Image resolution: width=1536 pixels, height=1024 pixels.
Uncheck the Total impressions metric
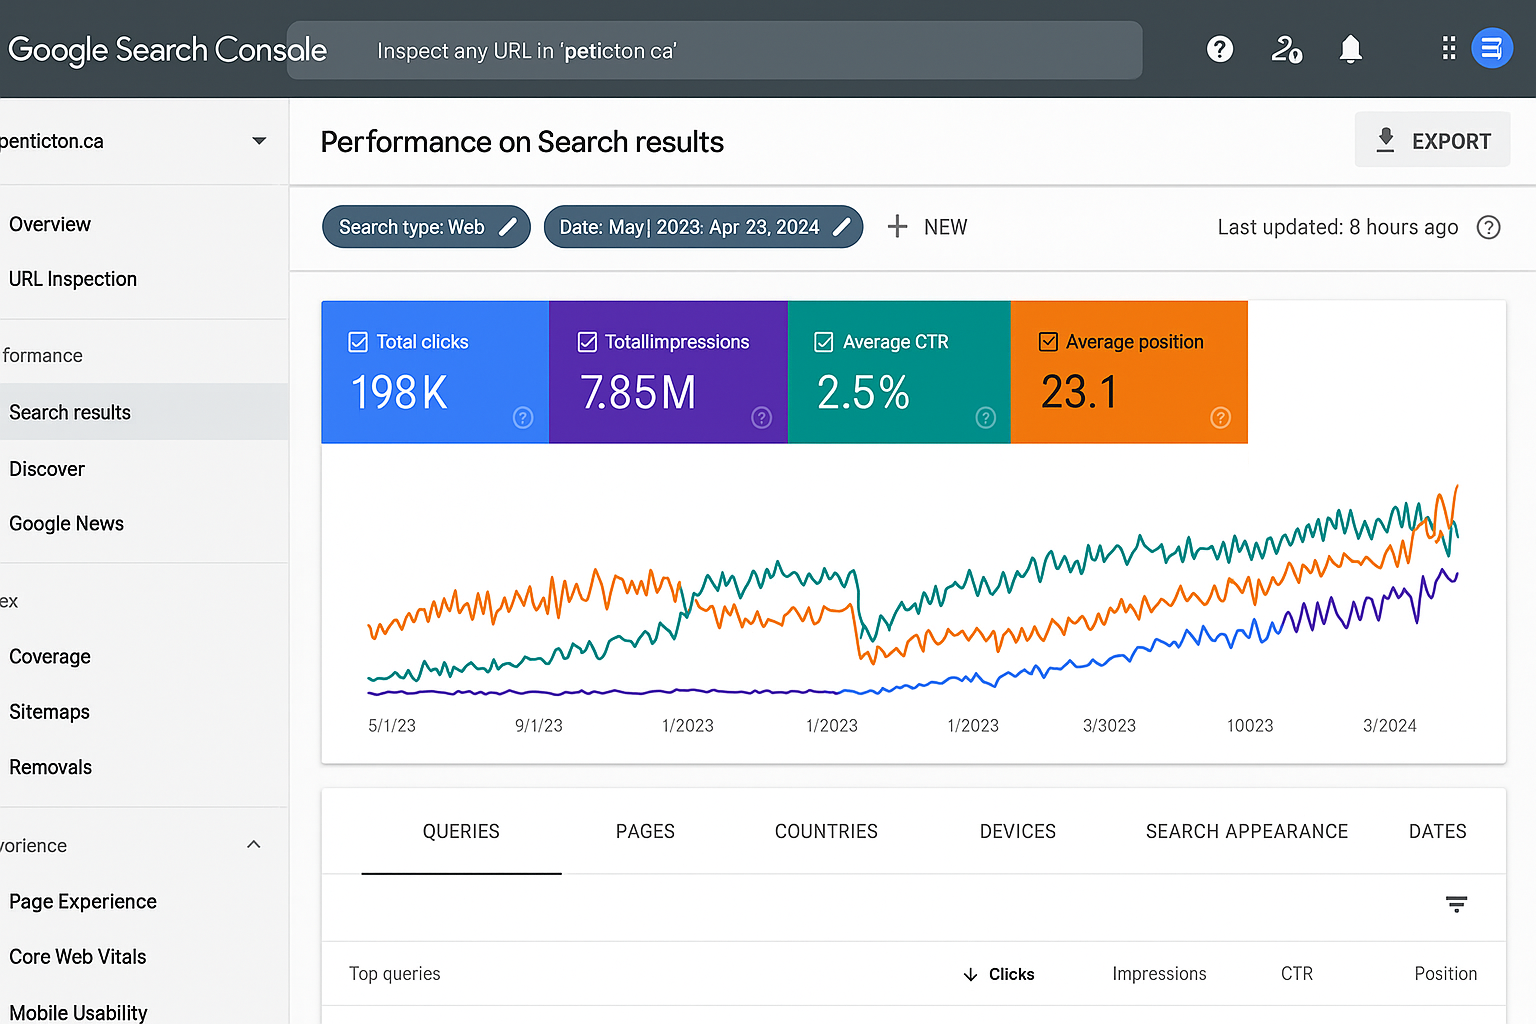tap(588, 342)
